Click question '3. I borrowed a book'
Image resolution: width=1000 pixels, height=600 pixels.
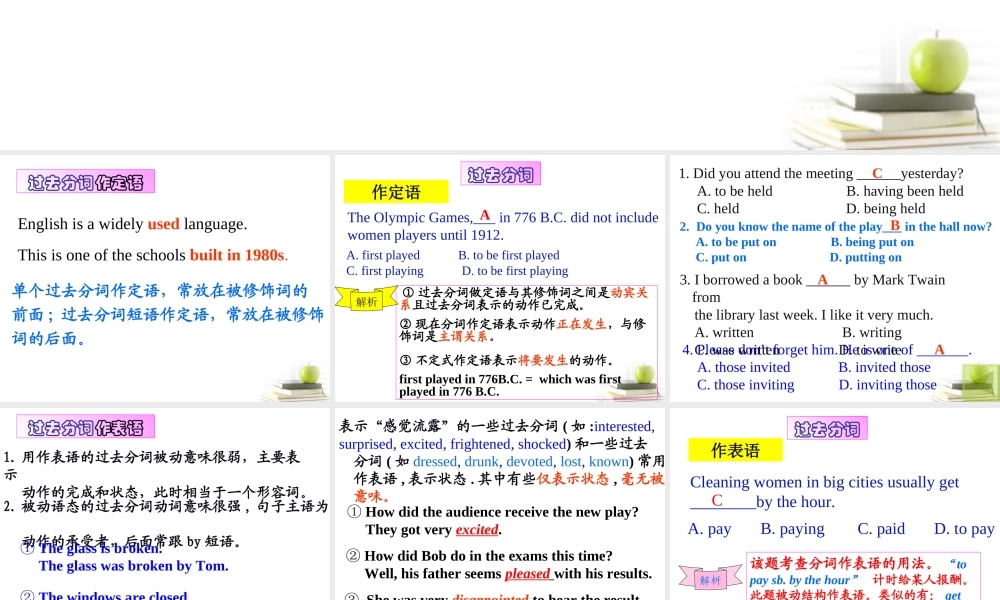click(x=812, y=280)
